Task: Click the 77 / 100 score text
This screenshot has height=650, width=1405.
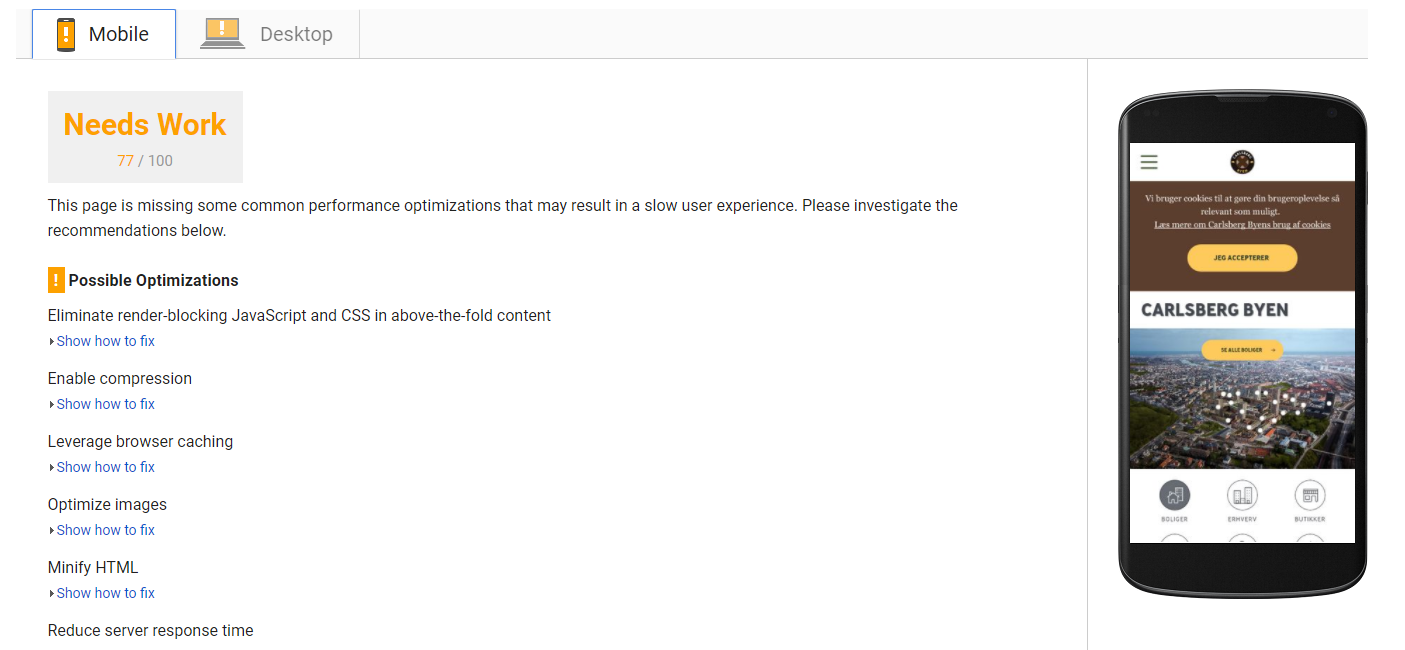Action: (x=145, y=160)
